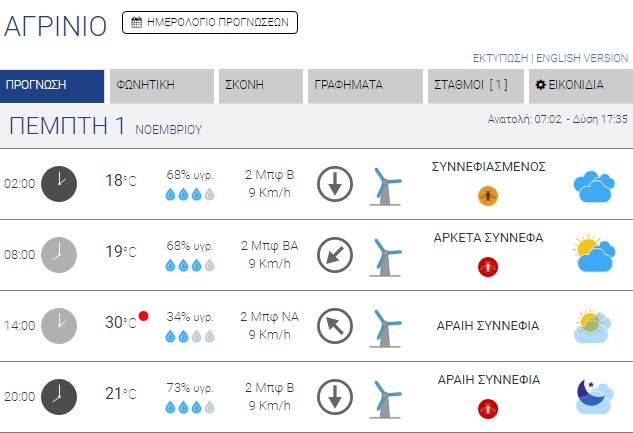Switch to the ΣΚΟΝΗ tab

point(260,85)
